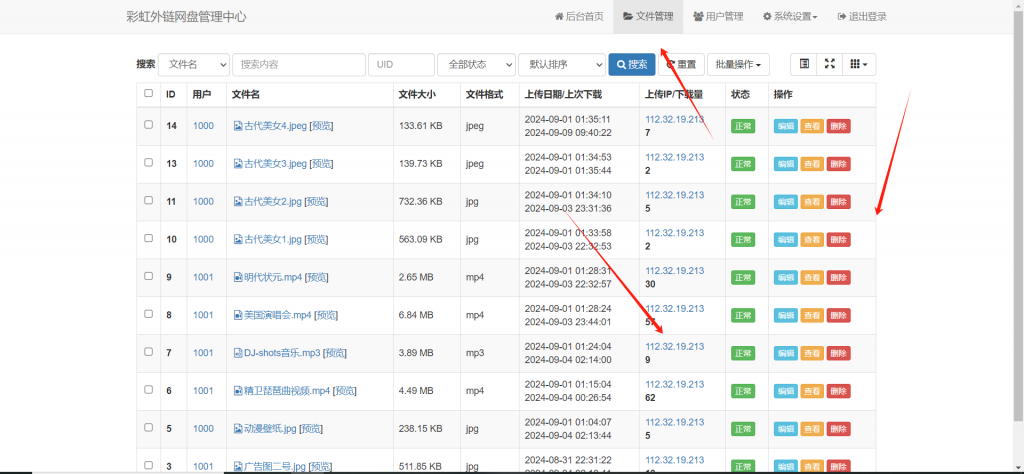Click the 重置 reset button
The image size is (1024, 474).
(x=681, y=64)
